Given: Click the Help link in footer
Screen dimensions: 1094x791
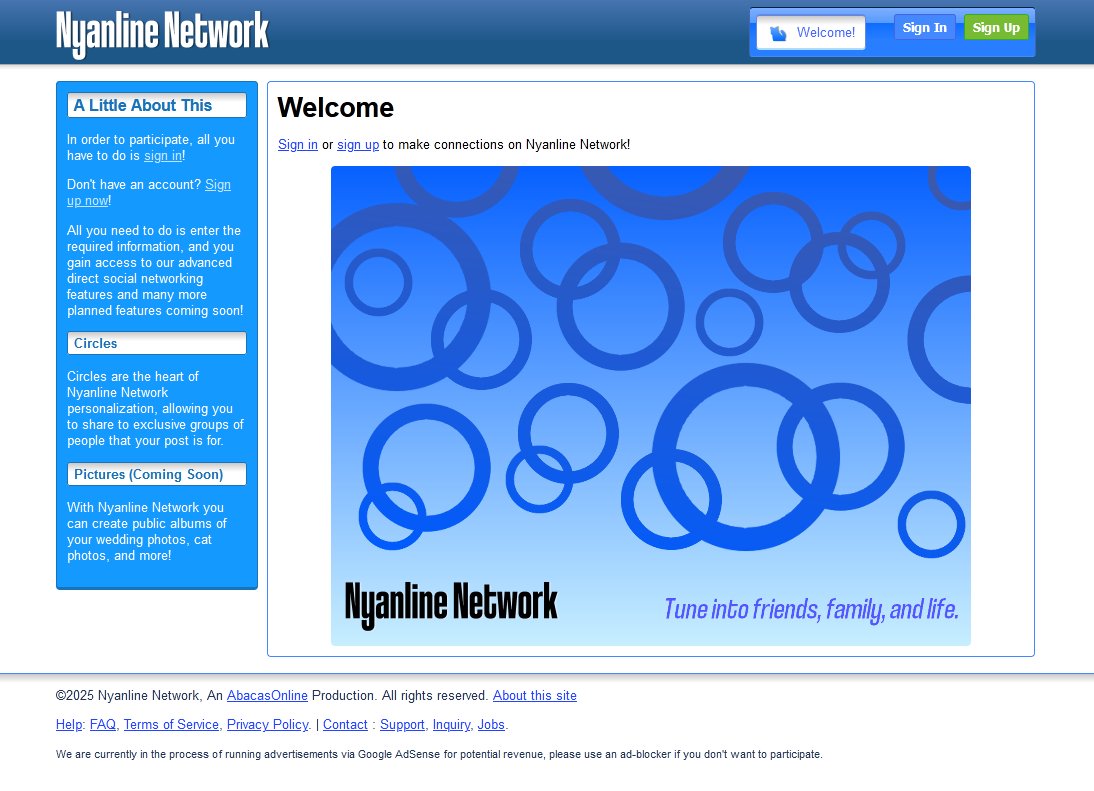Looking at the screenshot, I should tap(69, 724).
